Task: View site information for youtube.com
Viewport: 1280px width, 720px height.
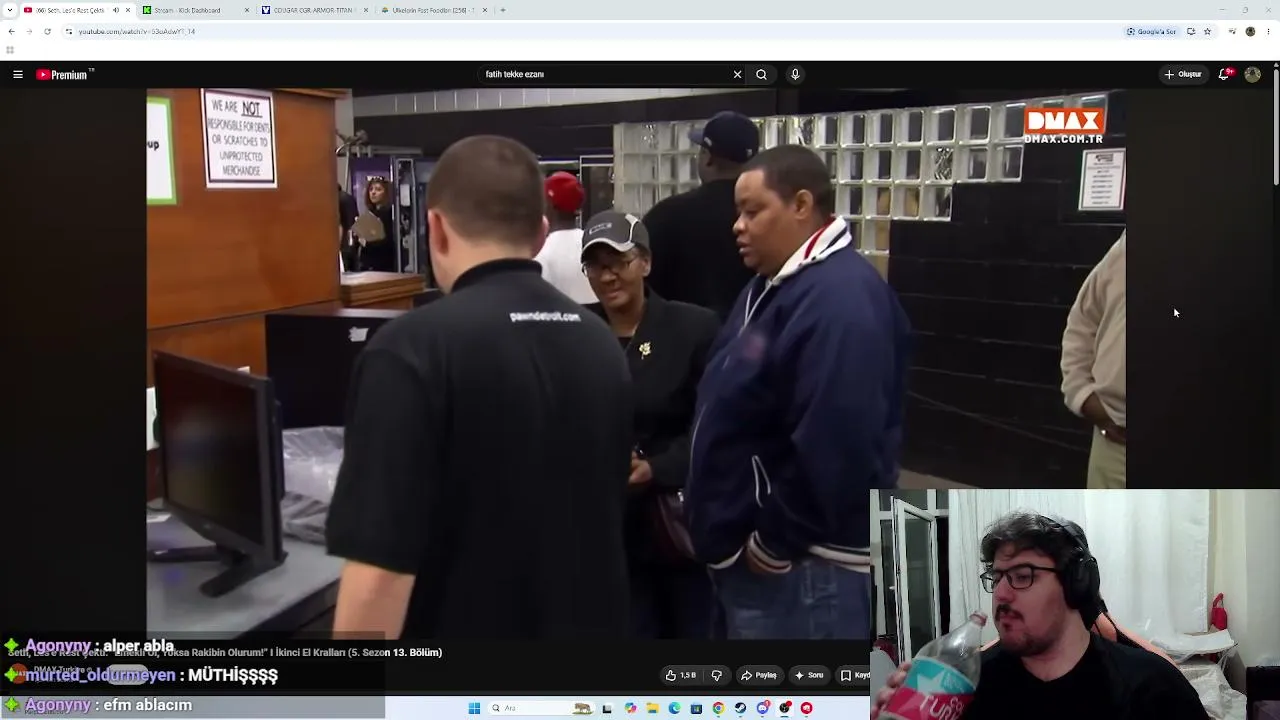Action: [x=69, y=31]
